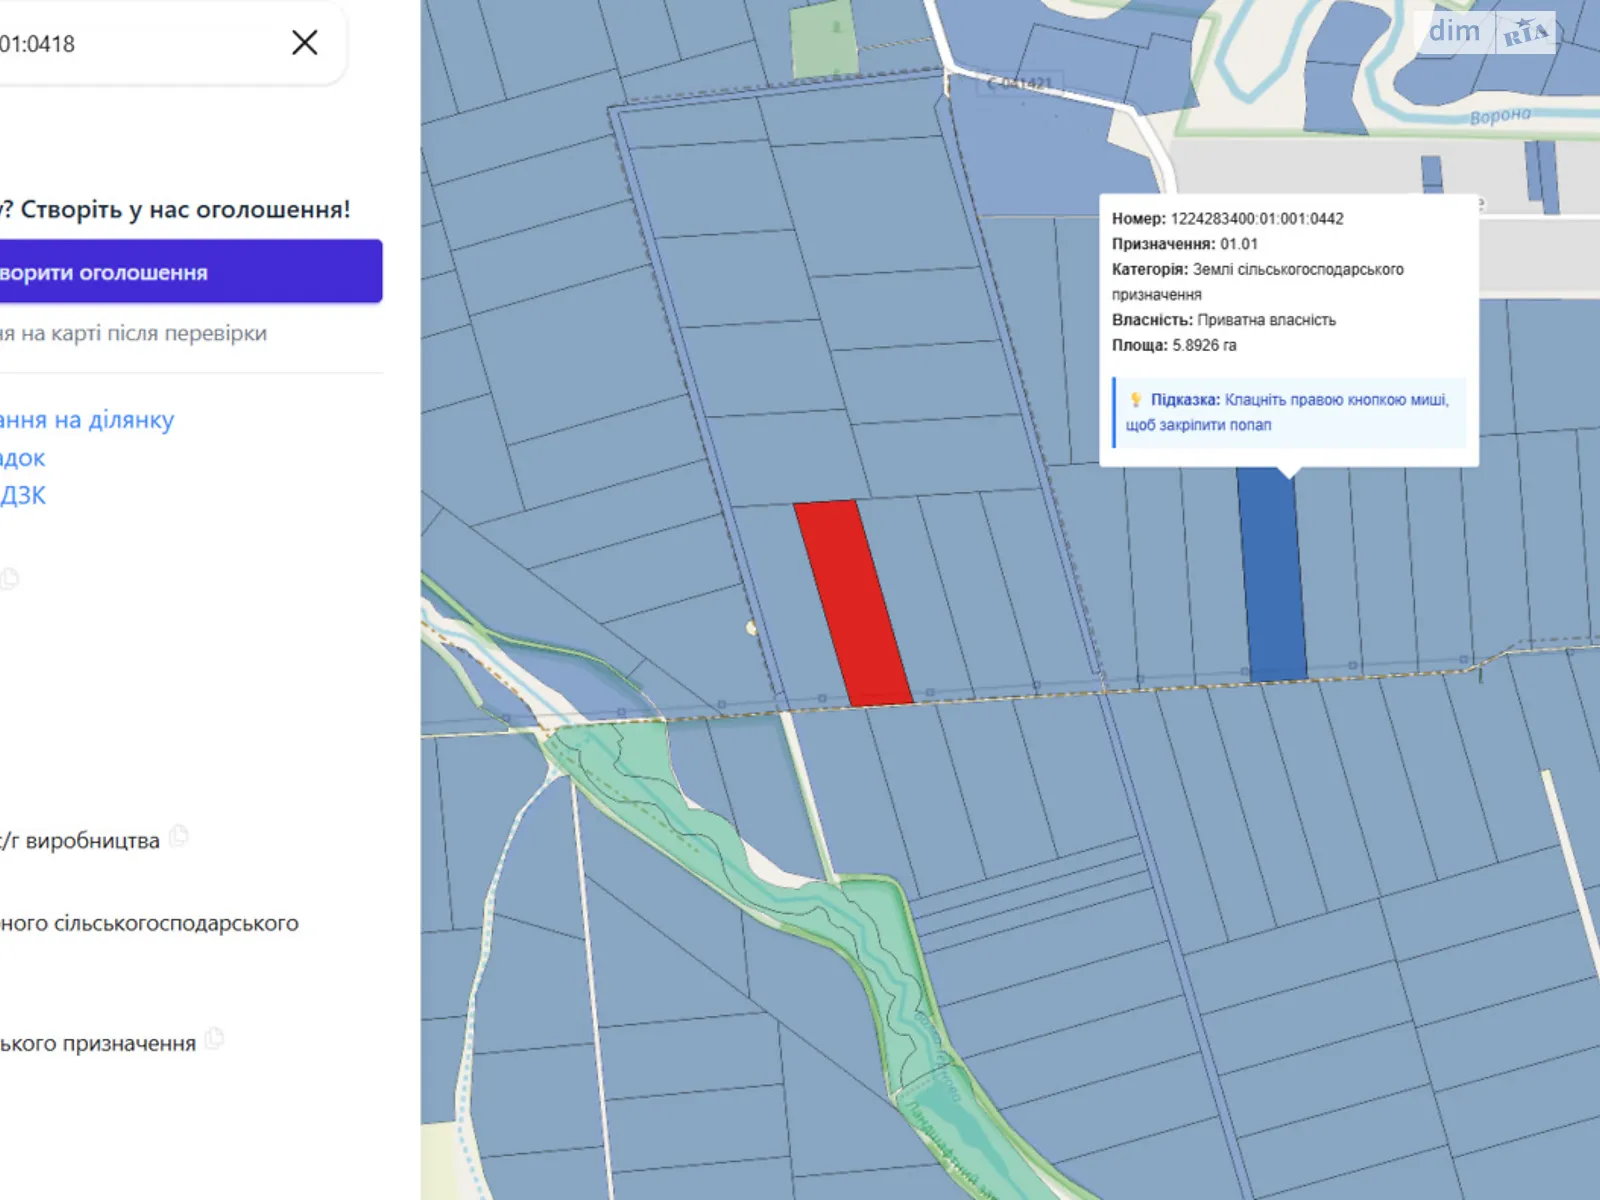Image resolution: width=1600 pixels, height=1200 pixels.
Task: Click the faint copy icon below the ДЗК link
Action: [10, 578]
